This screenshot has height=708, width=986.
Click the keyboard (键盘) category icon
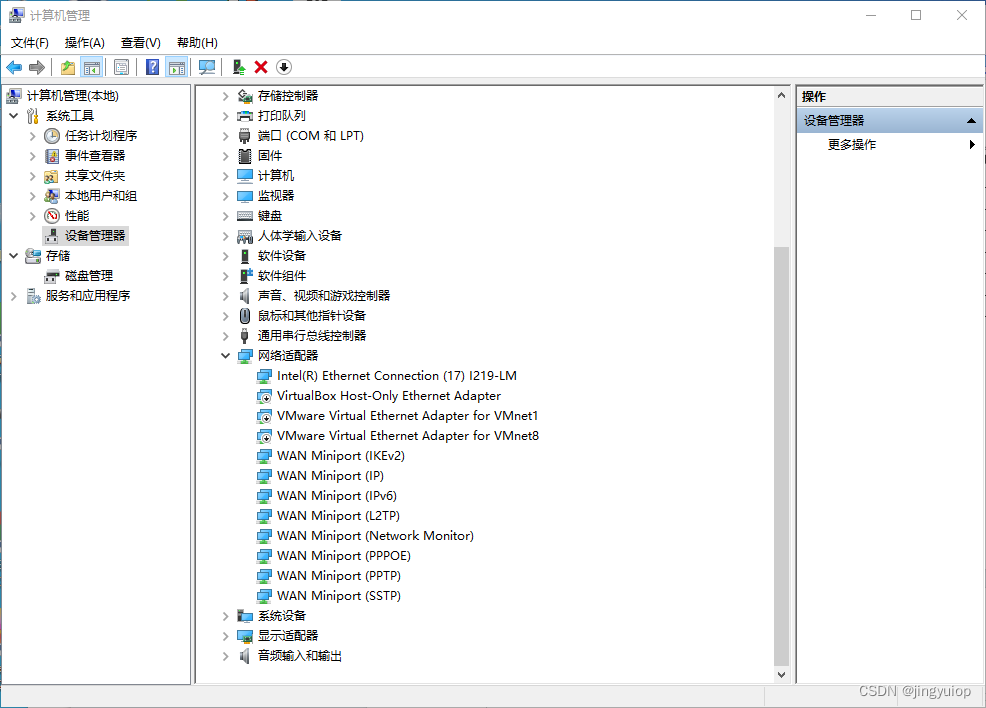245,216
